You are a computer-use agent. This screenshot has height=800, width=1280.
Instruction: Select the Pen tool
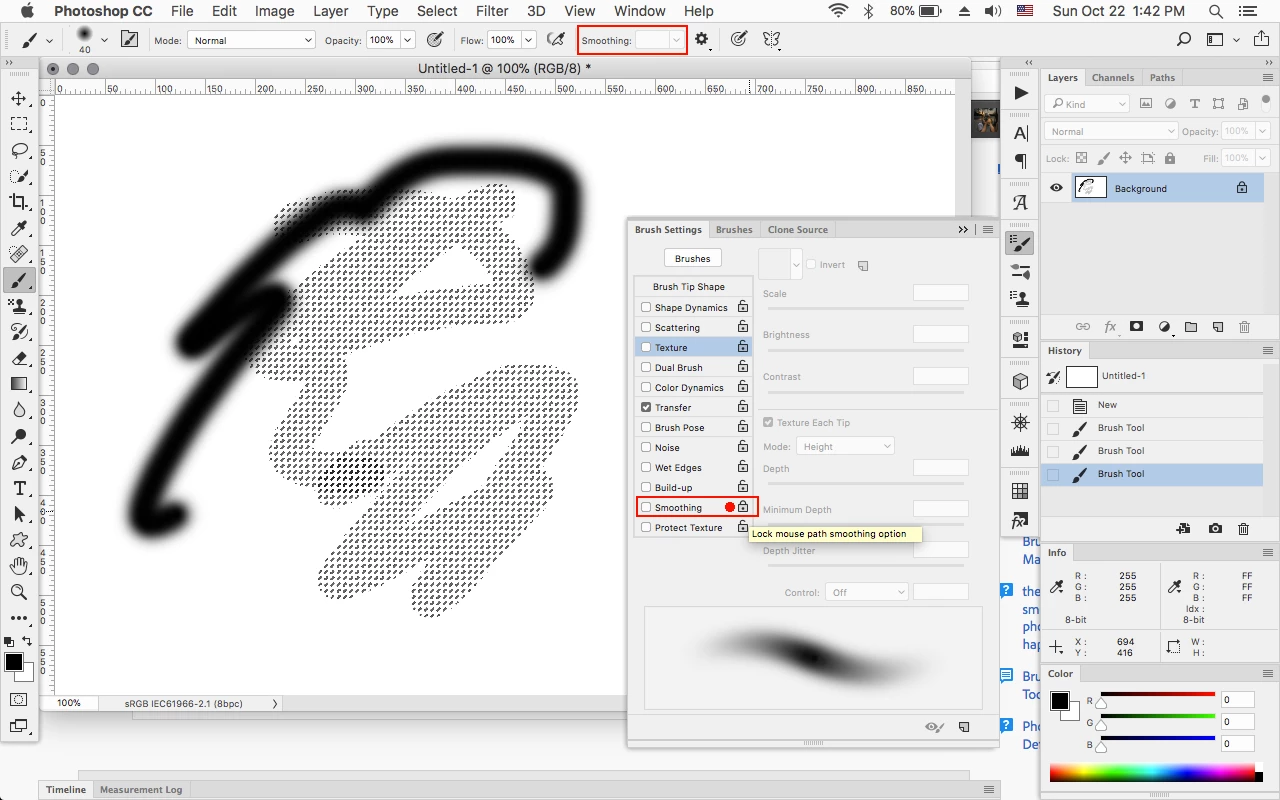pos(19,462)
